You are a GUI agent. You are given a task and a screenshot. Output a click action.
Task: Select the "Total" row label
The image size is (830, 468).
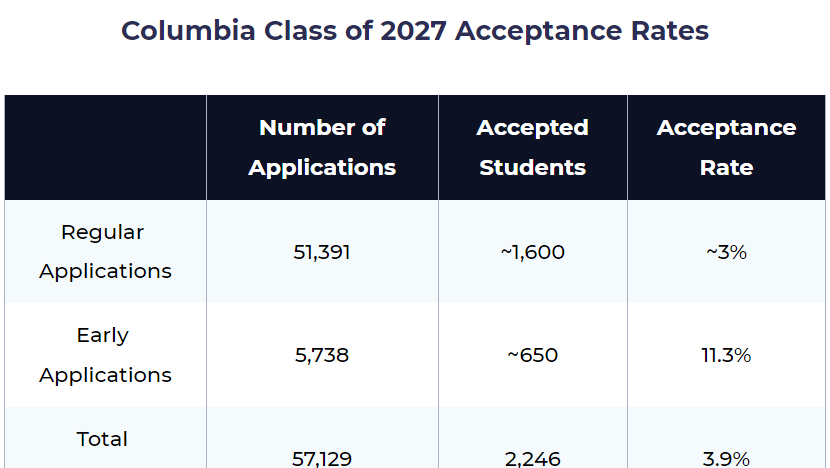[x=103, y=439]
